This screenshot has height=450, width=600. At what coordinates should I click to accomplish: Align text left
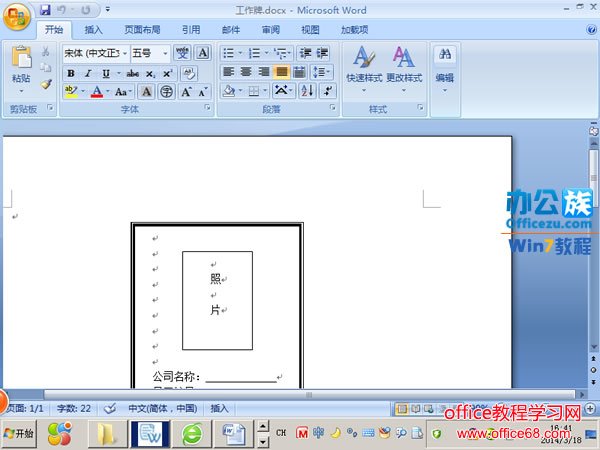tap(228, 72)
